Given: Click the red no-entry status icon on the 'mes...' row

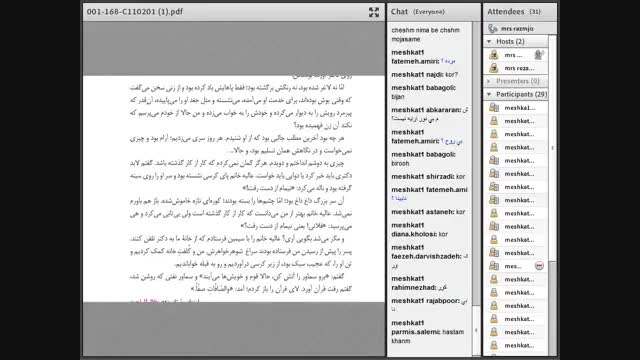Looking at the screenshot, I should pos(539,266).
